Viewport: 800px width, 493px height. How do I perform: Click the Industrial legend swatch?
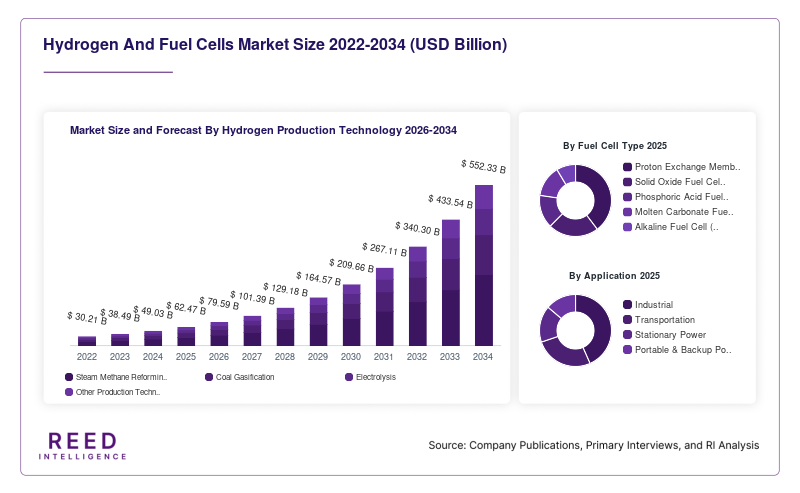point(628,305)
